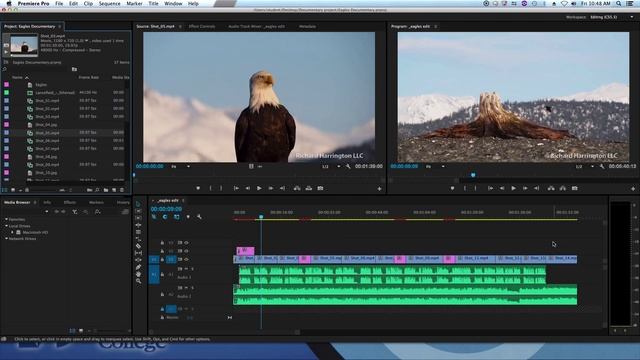
Task: Collapse Local Drives in Media Browser
Action: point(7,226)
